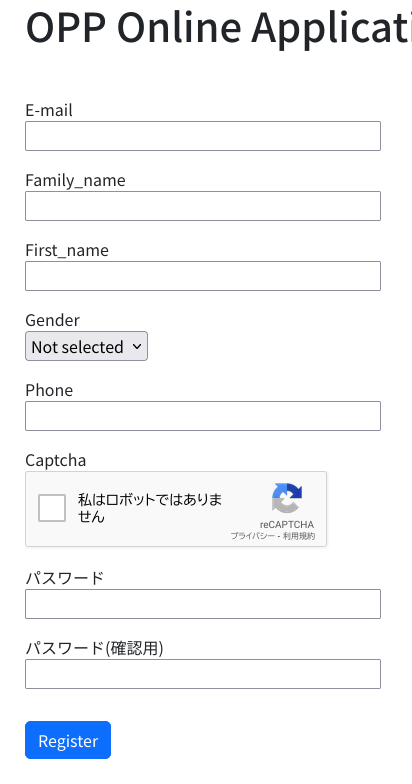Click the reCAPTCHA logo icon
Viewport: 412px width, 784px height.
[287, 498]
